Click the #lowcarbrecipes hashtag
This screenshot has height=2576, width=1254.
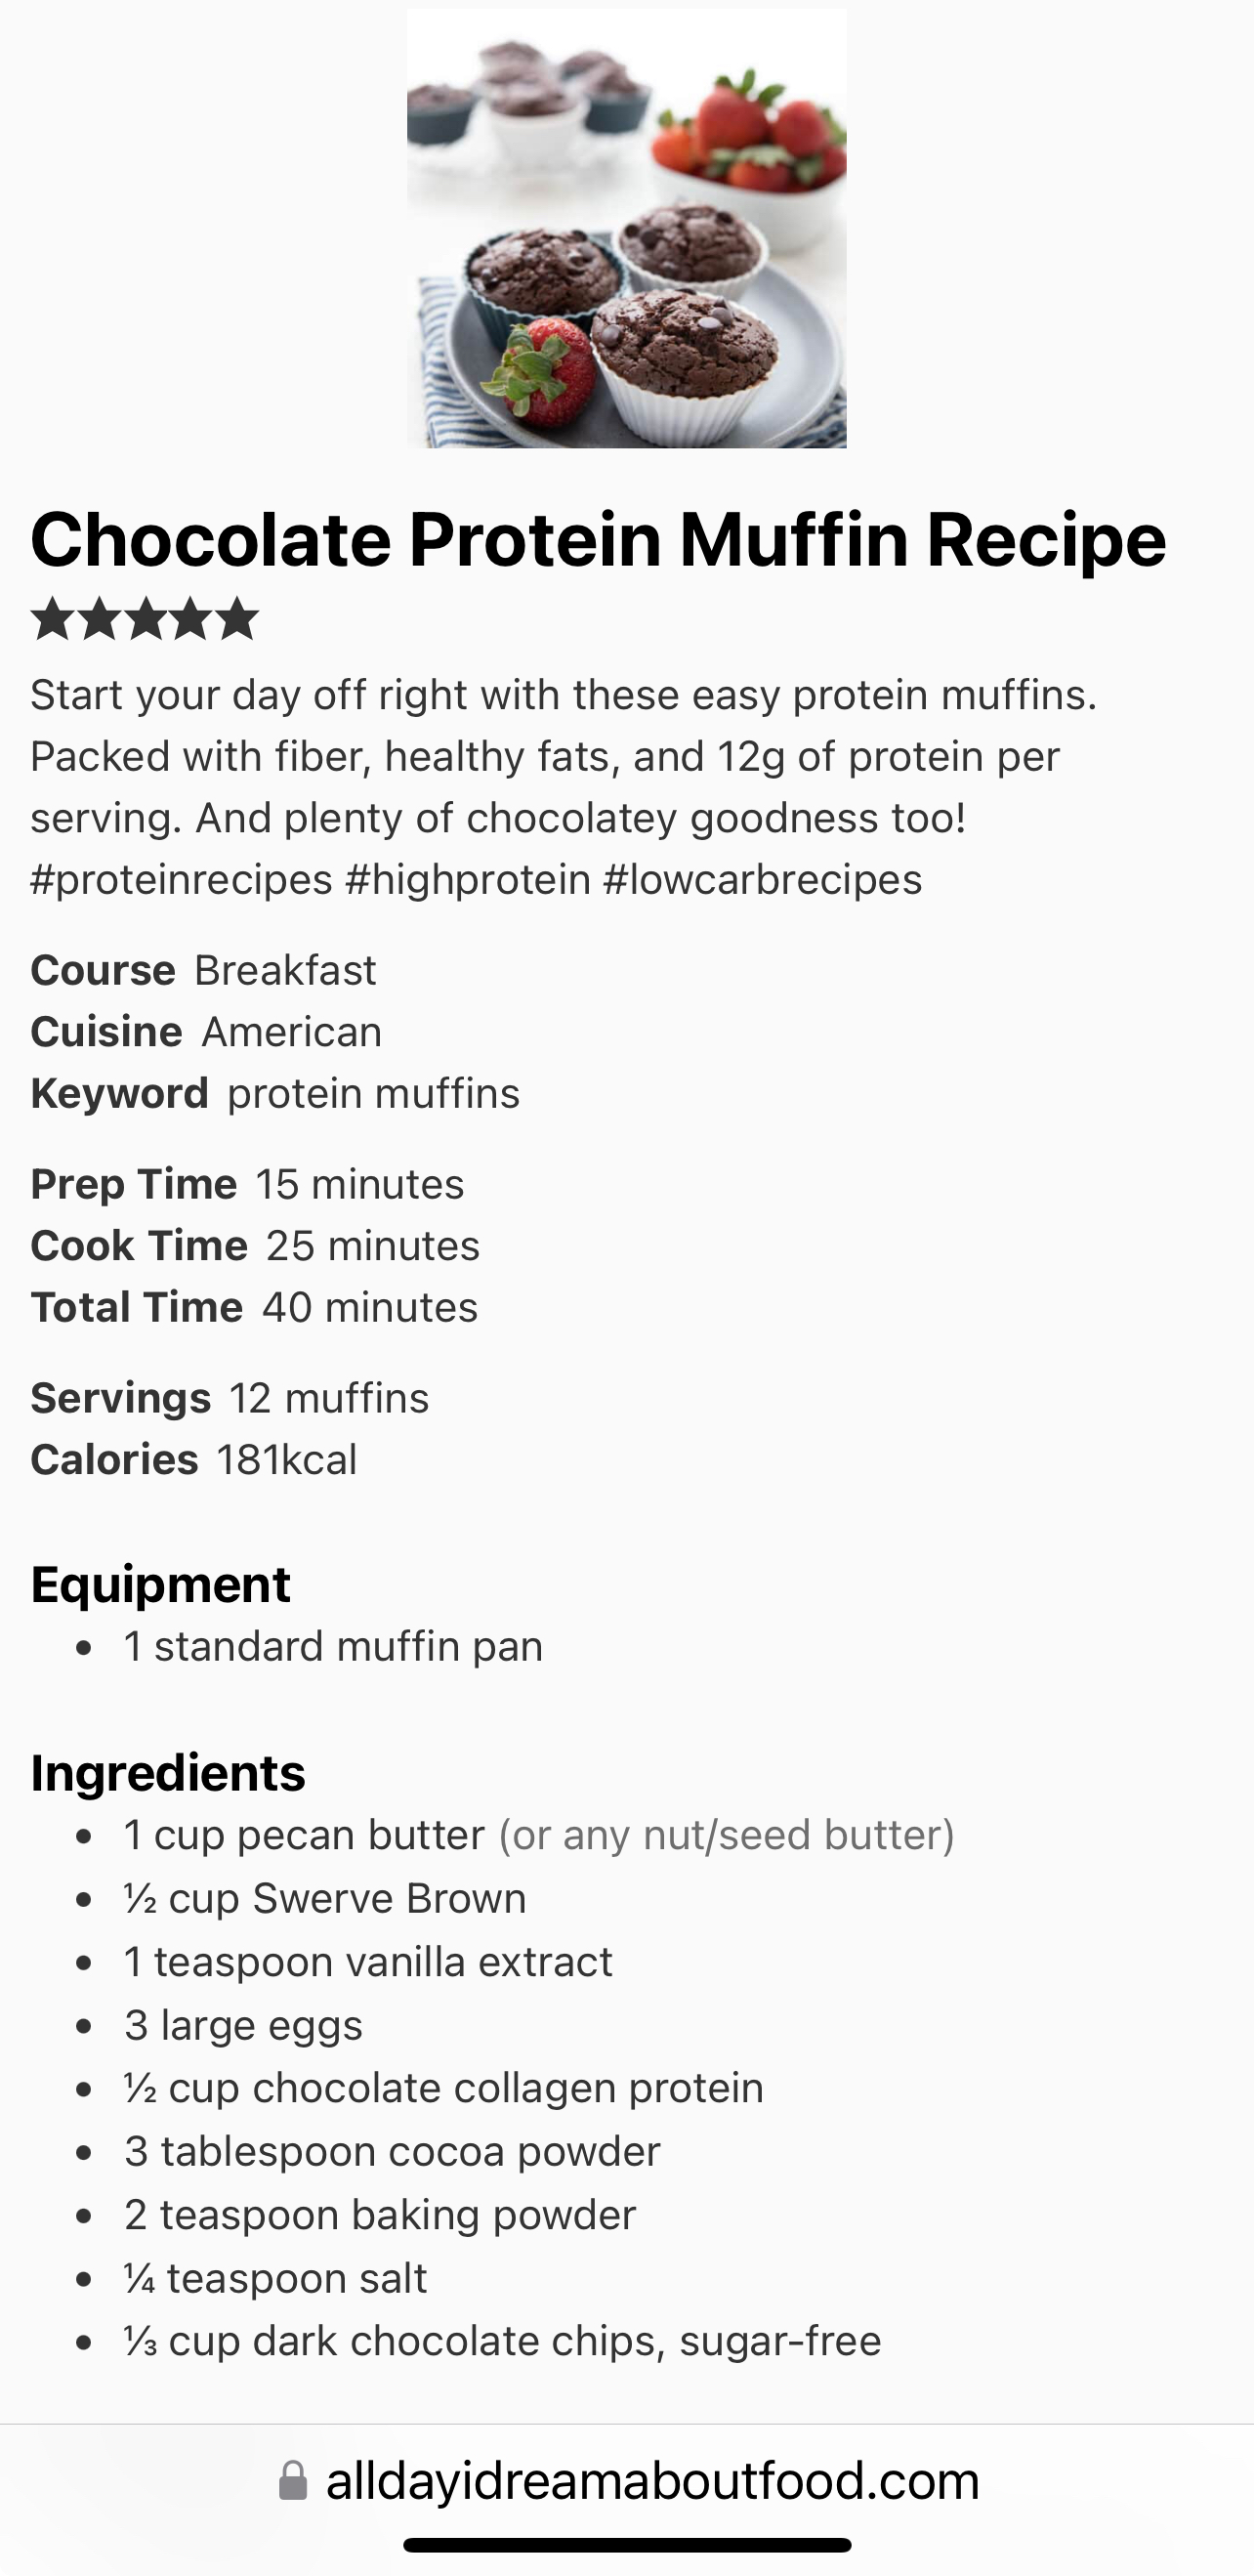(x=762, y=880)
